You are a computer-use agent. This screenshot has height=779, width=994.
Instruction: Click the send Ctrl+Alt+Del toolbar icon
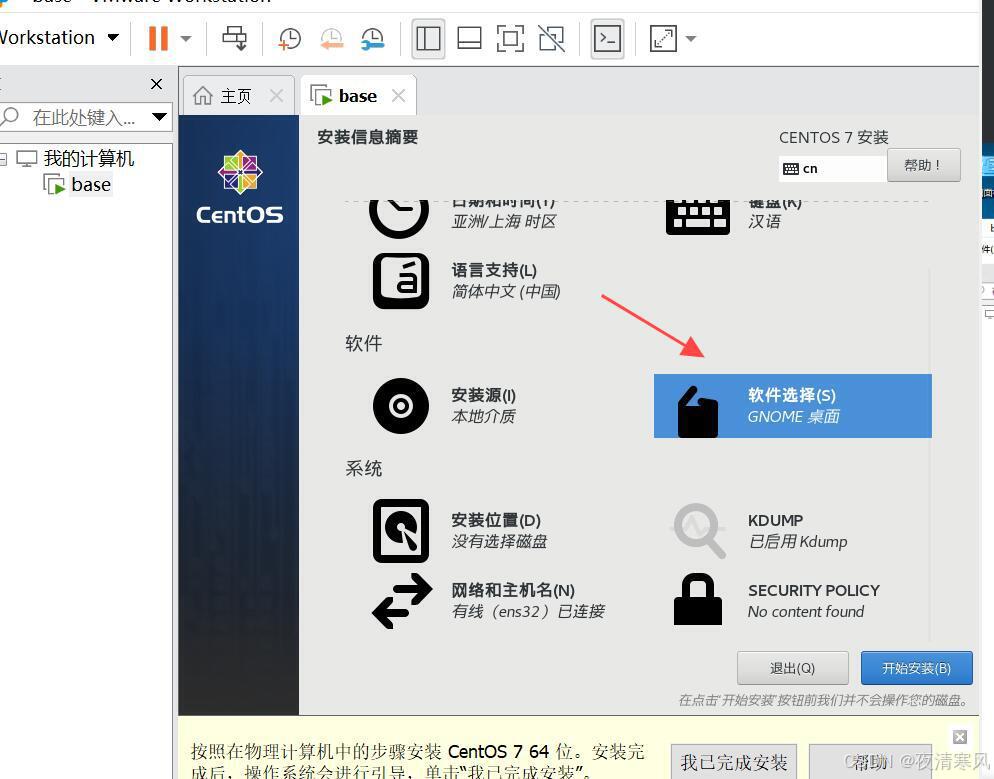pyautogui.click(x=235, y=38)
